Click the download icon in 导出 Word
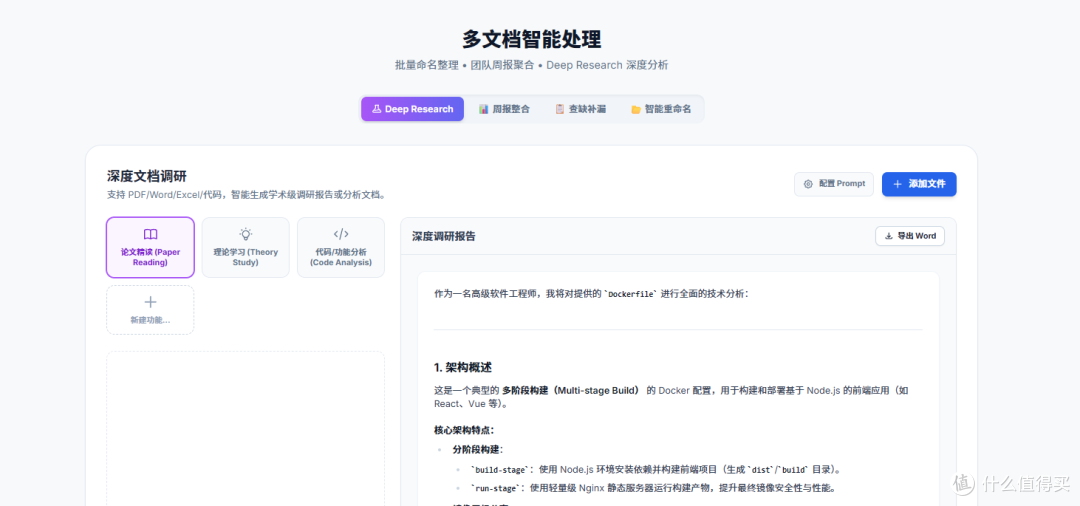The width and height of the screenshot is (1080, 506). [x=889, y=235]
